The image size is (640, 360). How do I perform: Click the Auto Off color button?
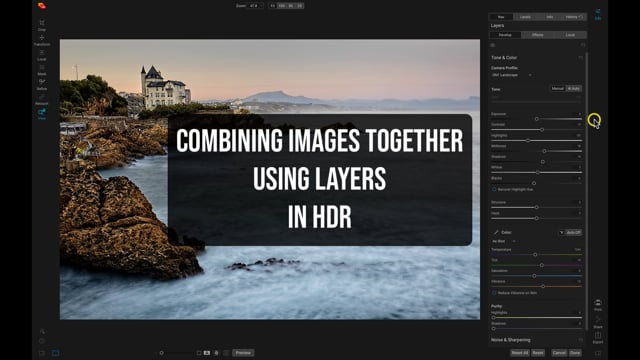coord(573,232)
